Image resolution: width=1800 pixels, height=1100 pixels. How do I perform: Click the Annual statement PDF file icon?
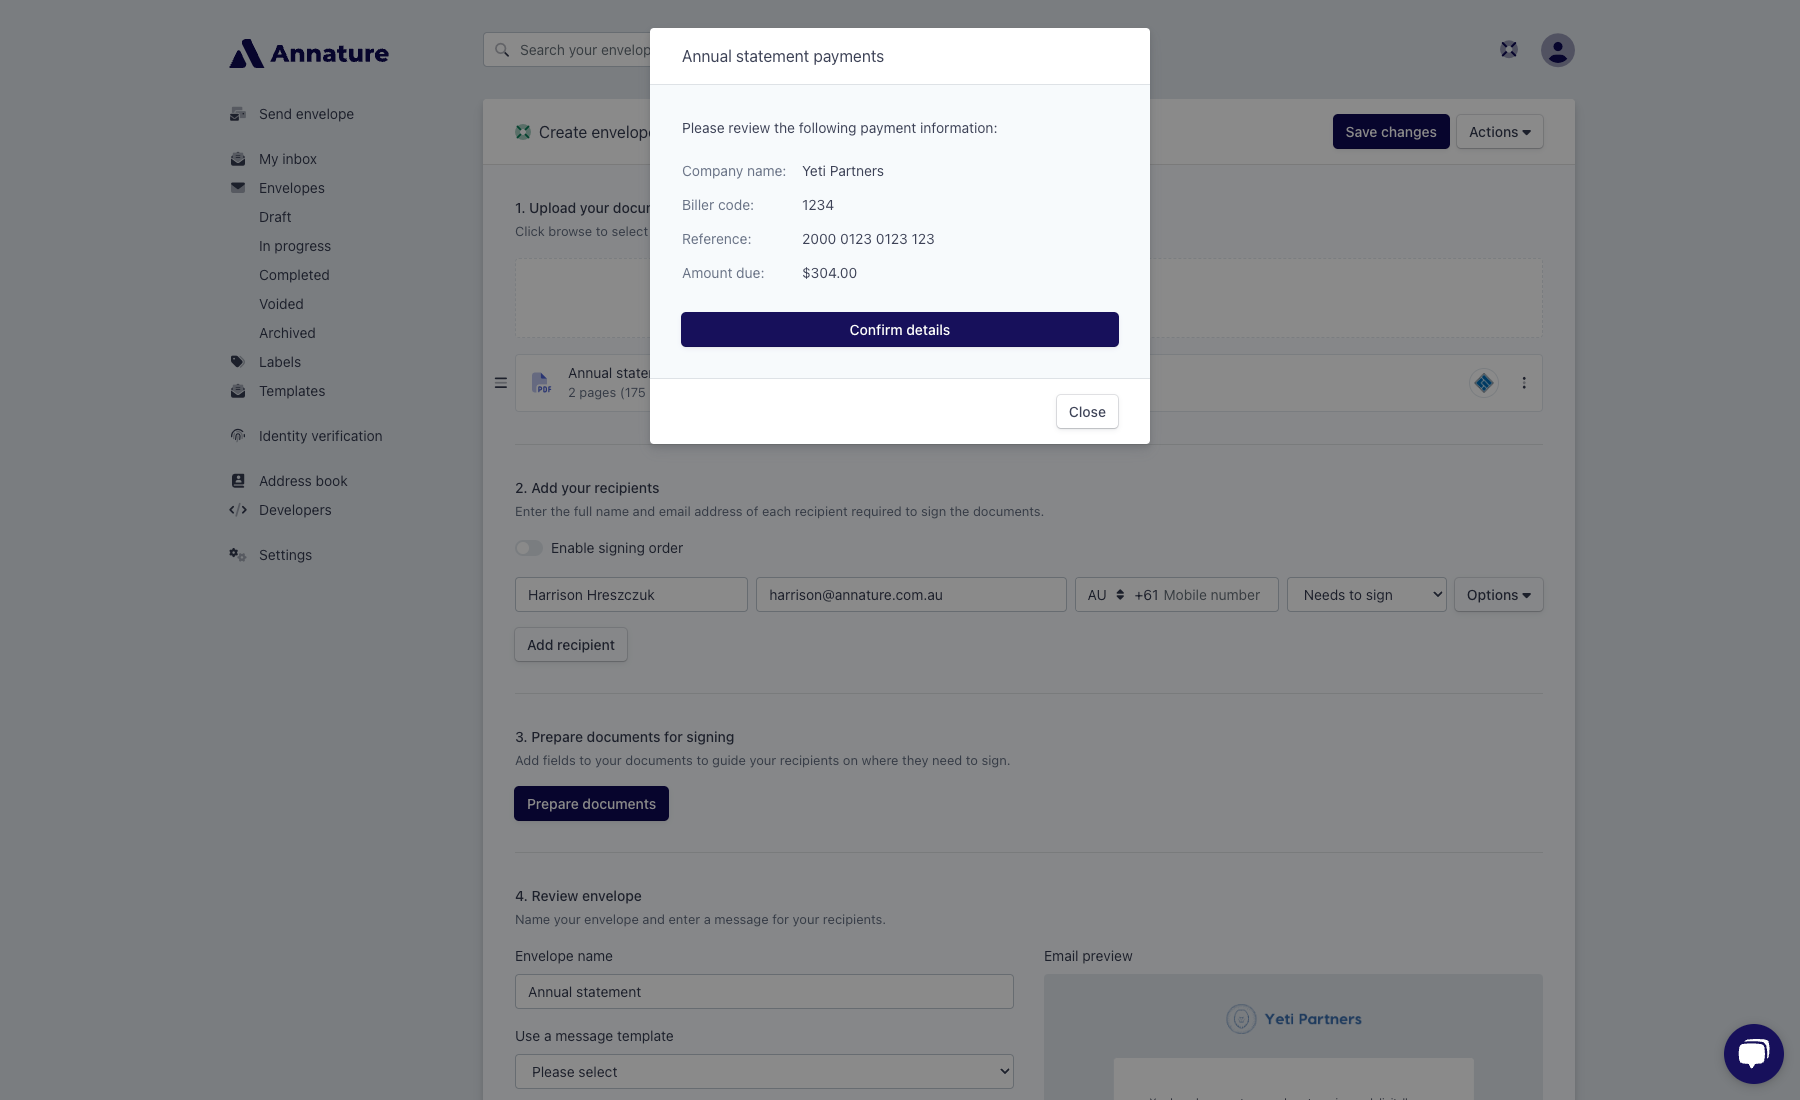click(x=541, y=383)
